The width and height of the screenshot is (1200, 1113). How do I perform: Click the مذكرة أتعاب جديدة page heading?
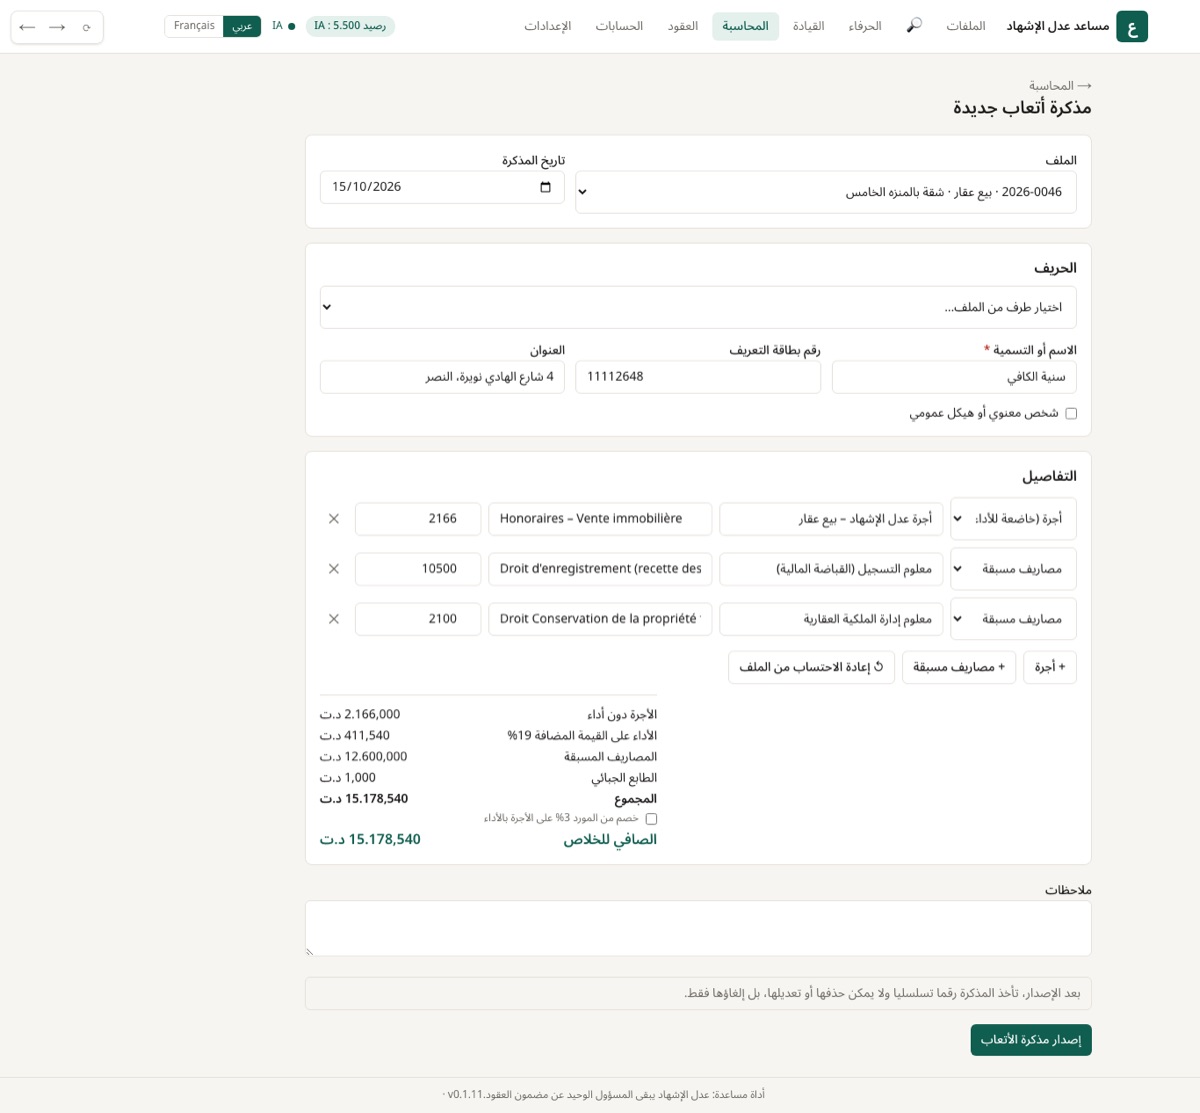point(1022,108)
